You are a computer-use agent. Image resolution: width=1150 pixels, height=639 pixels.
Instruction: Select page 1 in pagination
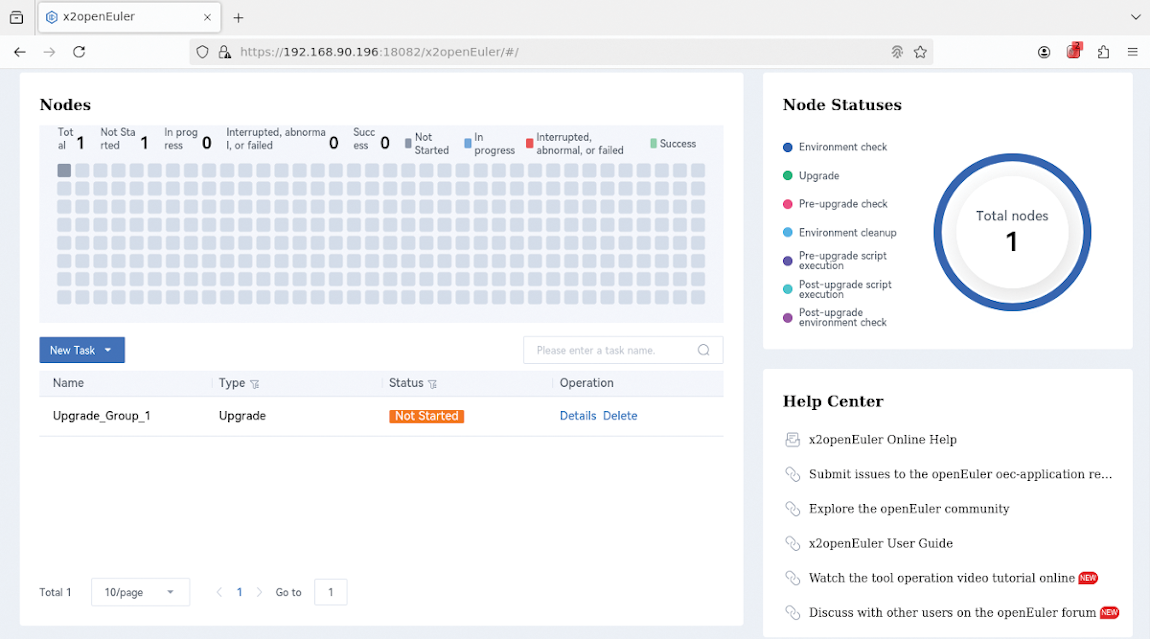[239, 592]
